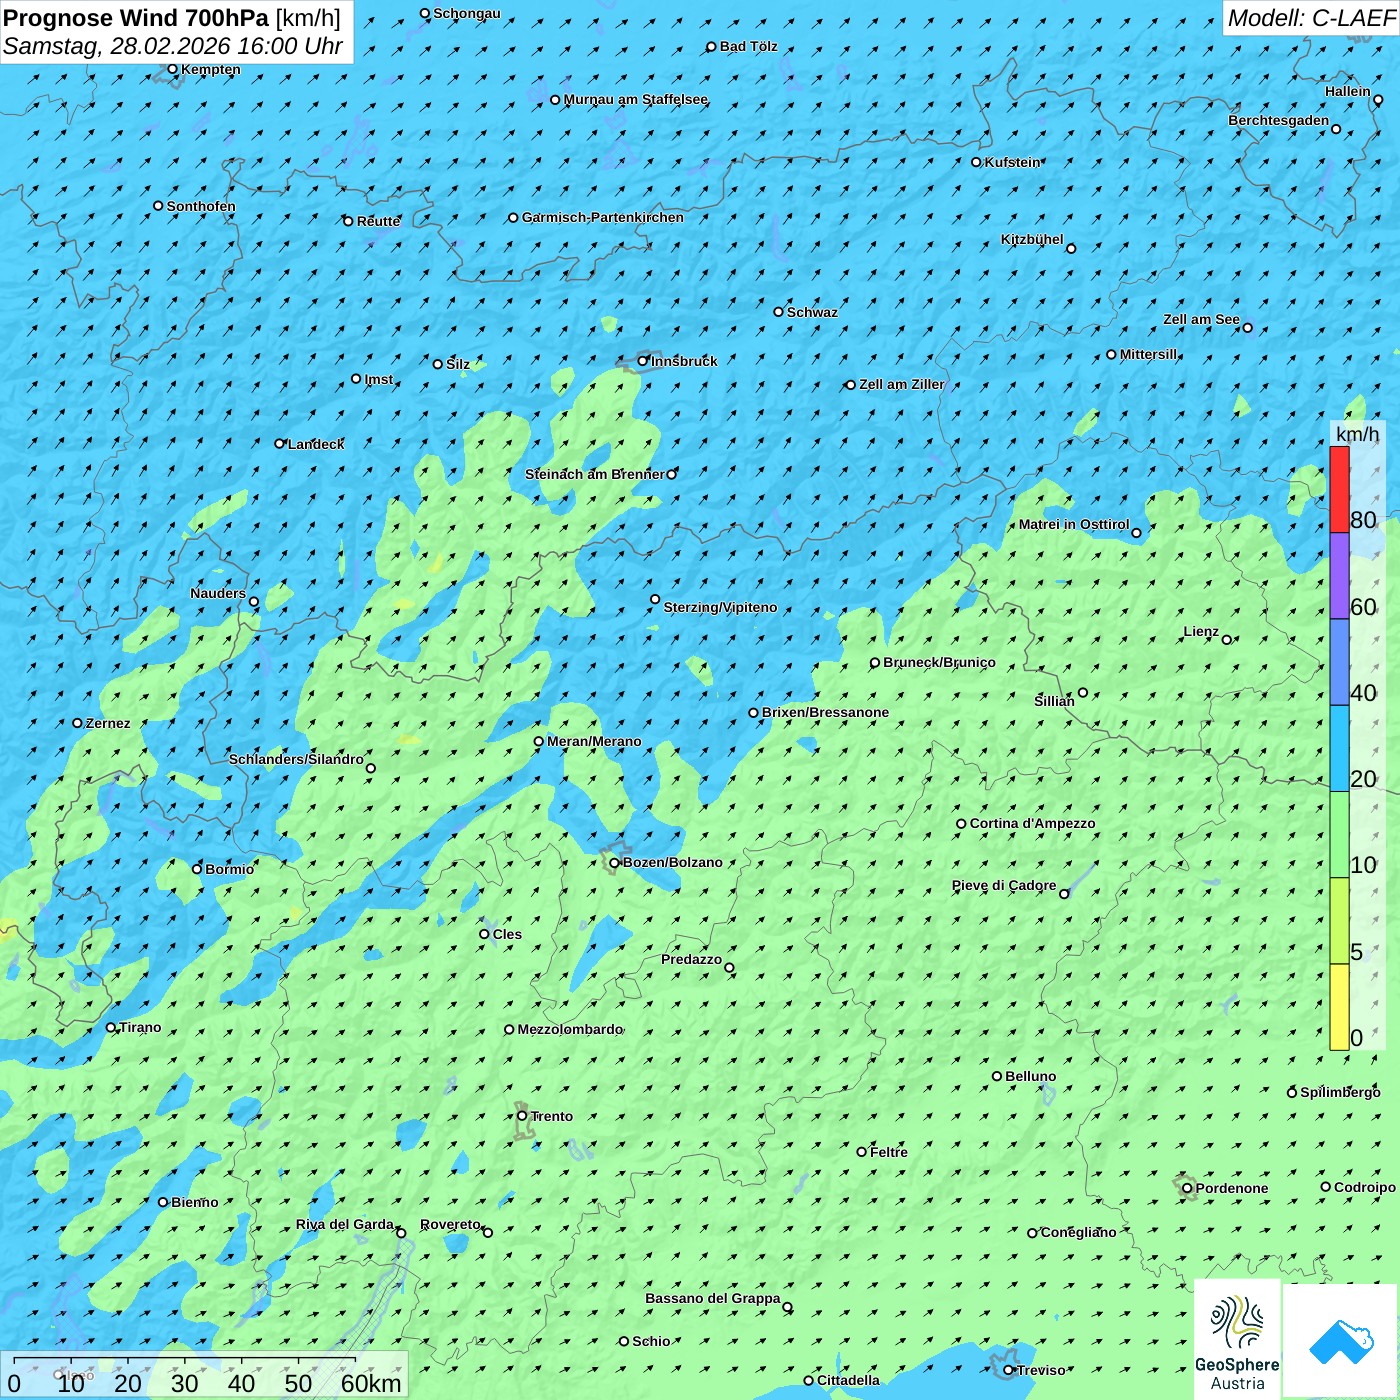Select the Sterzing/Vipiteno label
Viewport: 1400px width, 1400px height.
point(720,607)
